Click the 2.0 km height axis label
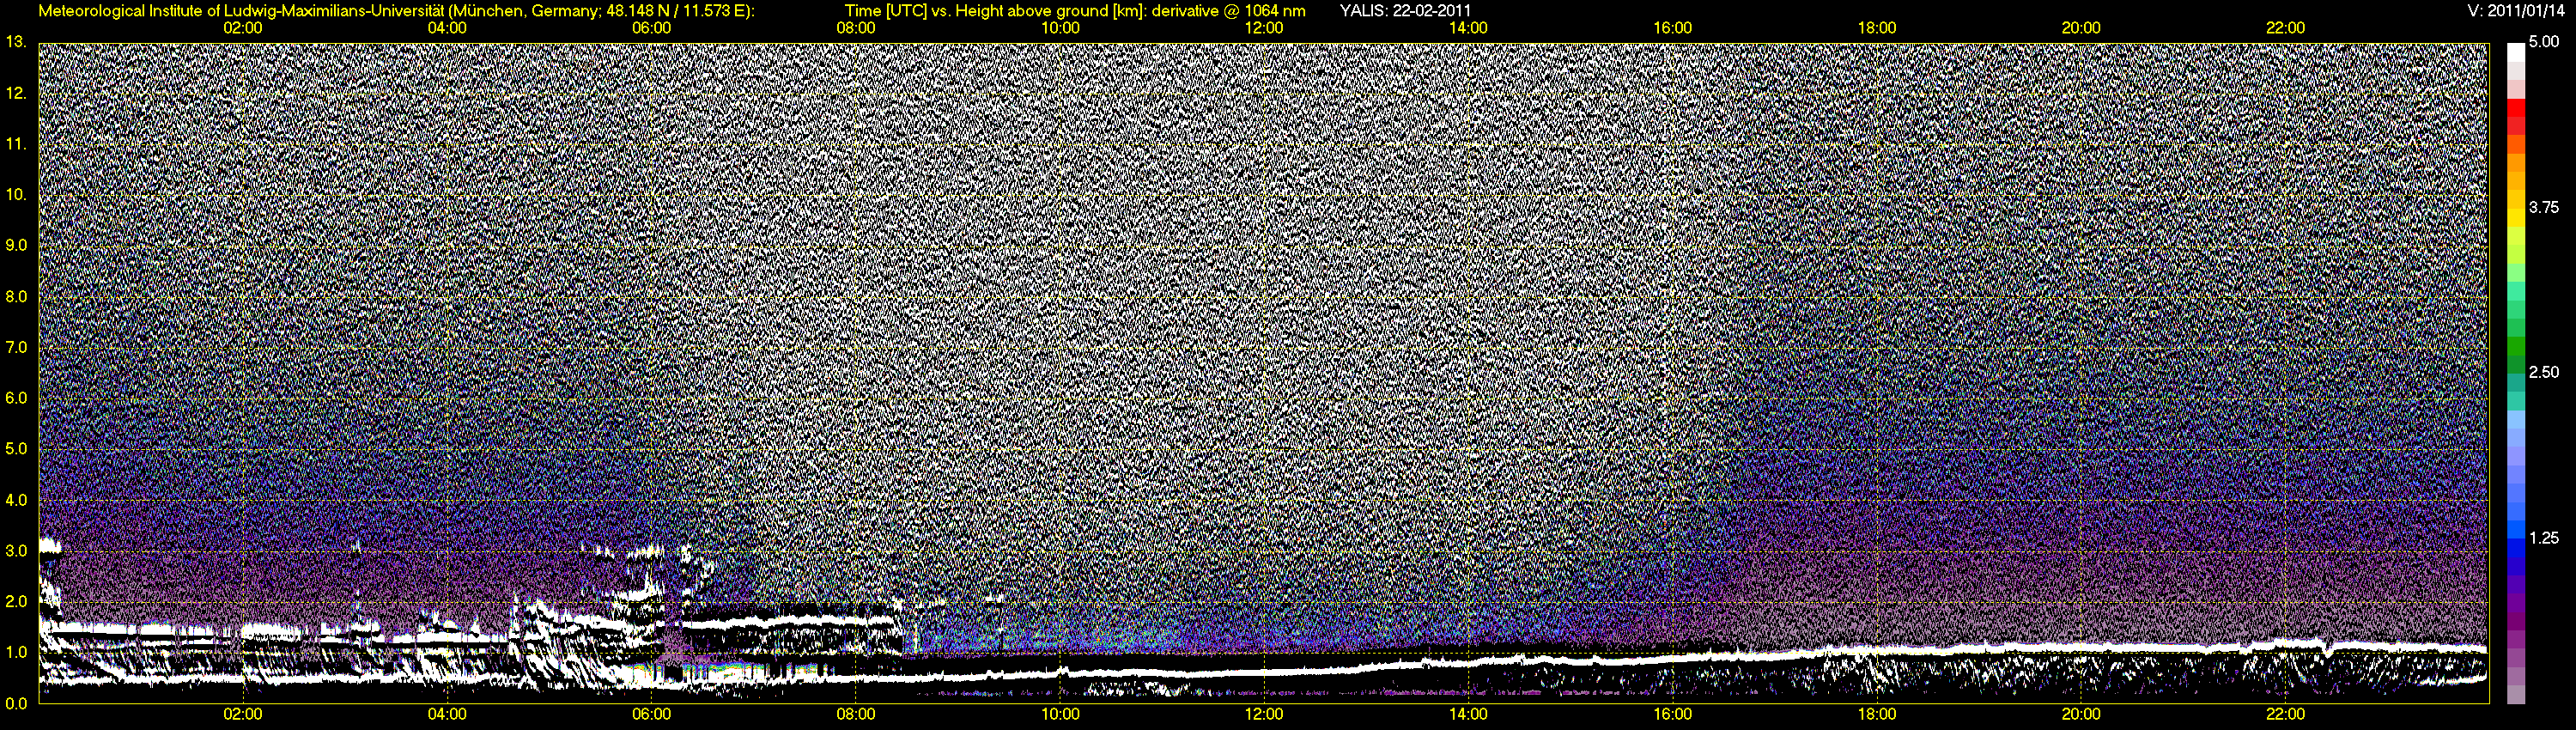The image size is (2576, 730). [x=16, y=601]
